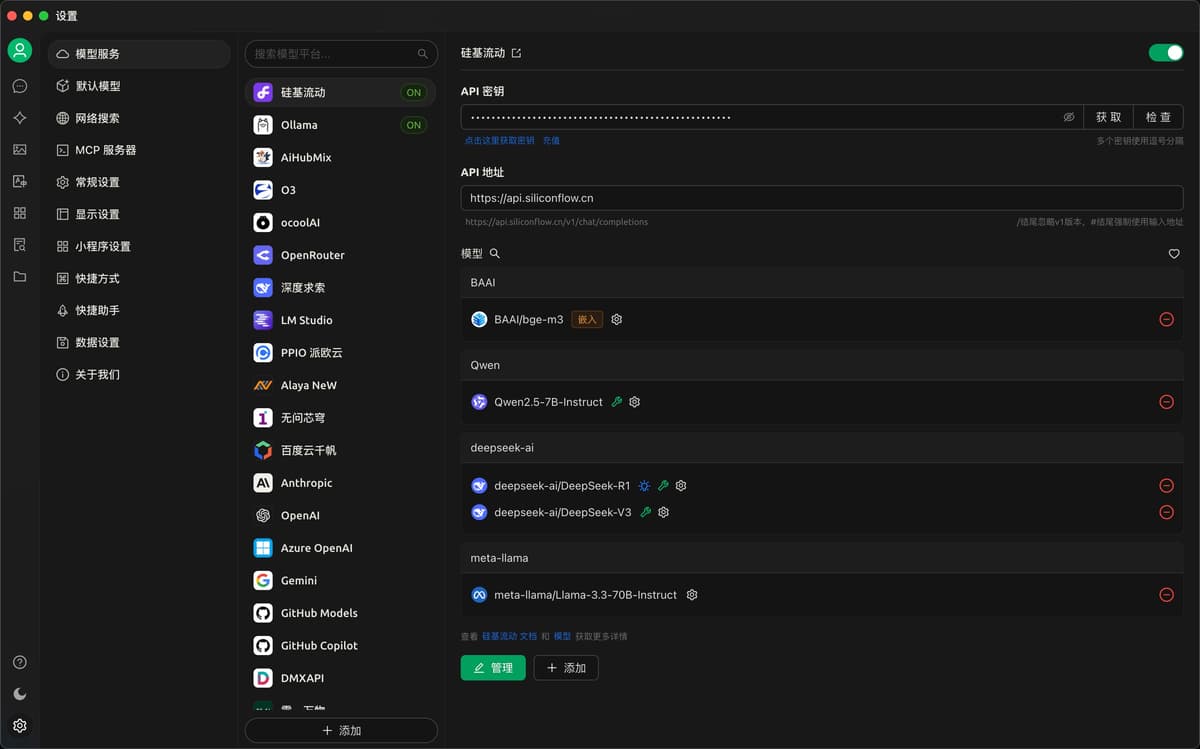Follow the 点击这里获取密钥 link
The image size is (1200, 749).
(x=499, y=141)
